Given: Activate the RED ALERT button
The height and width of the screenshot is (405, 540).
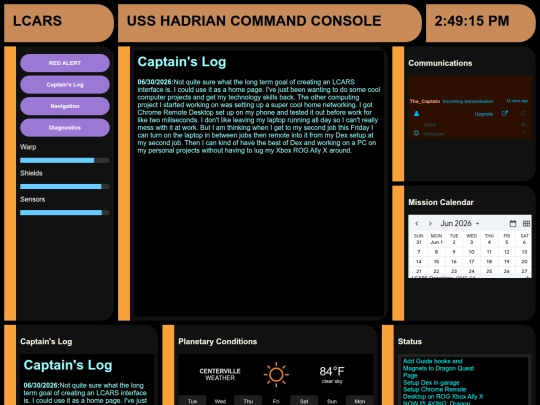Looking at the screenshot, I should pyautogui.click(x=65, y=63).
